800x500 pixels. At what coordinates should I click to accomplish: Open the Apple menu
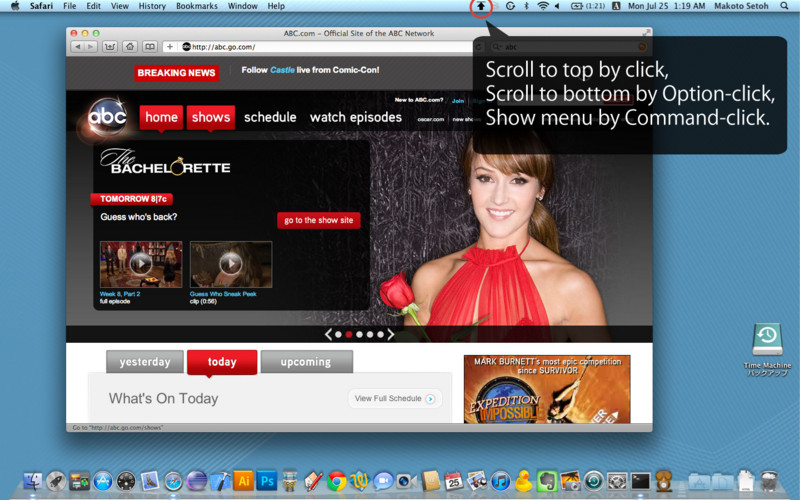click(15, 6)
